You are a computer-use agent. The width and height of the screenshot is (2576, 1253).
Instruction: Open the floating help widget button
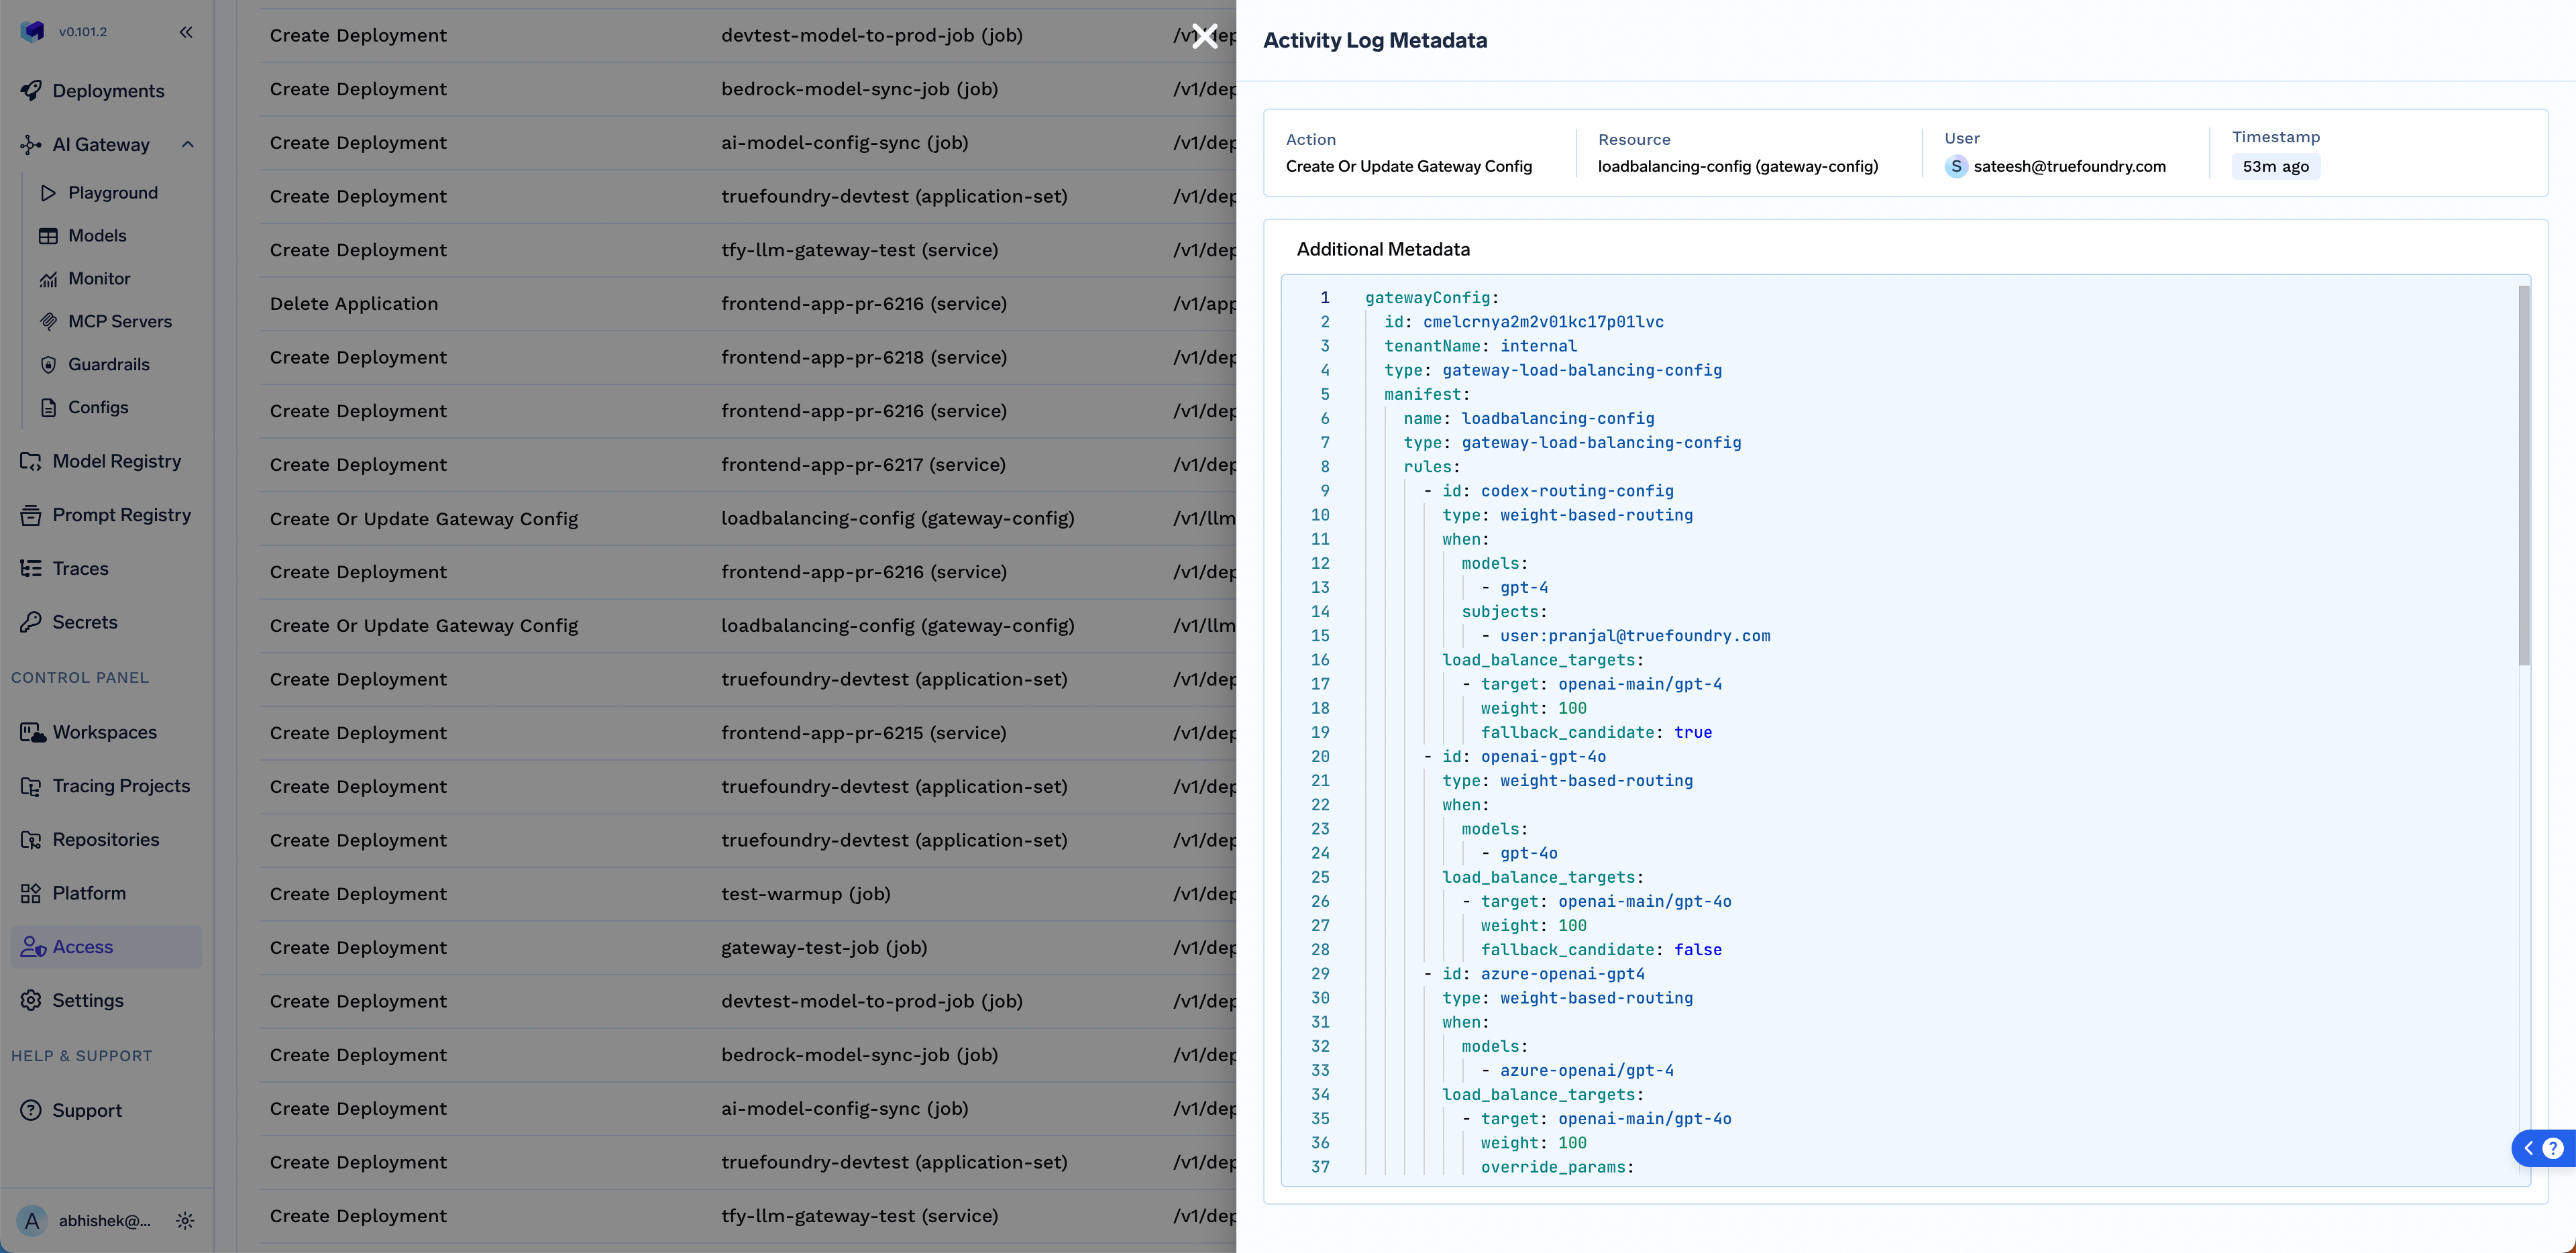(x=2543, y=1148)
